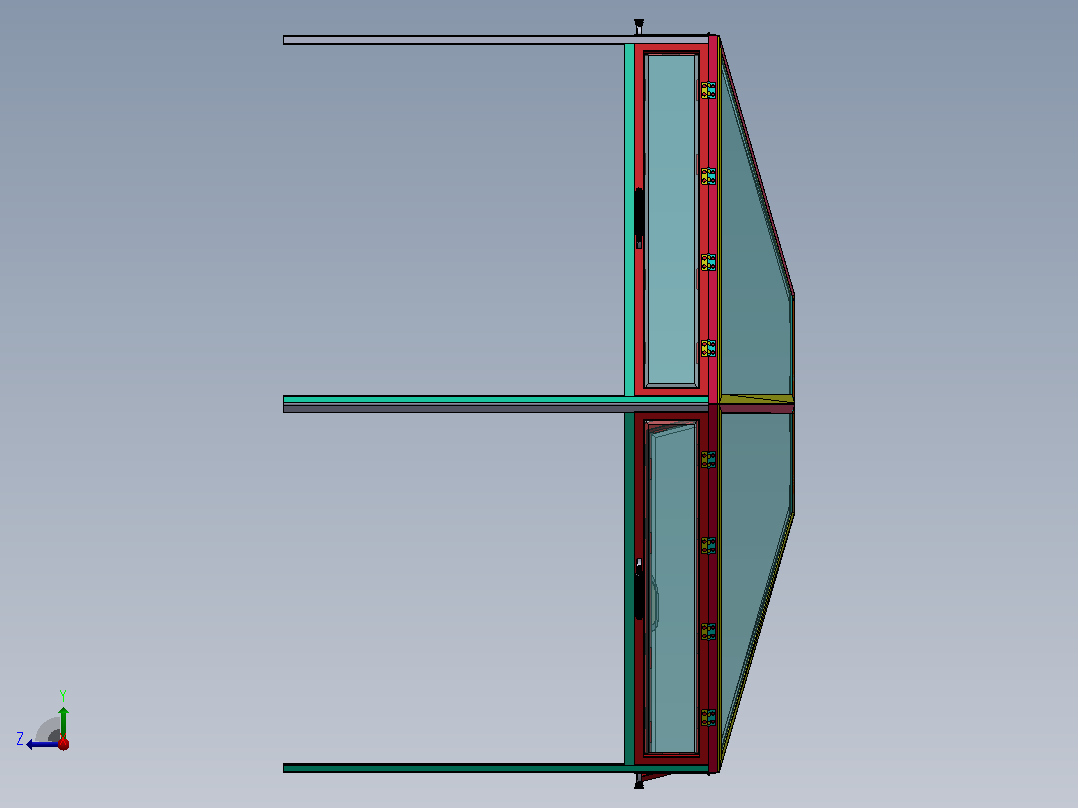The image size is (1078, 808).
Task: Pick the glass pane of the lower dark-red door
Action: 673,588
